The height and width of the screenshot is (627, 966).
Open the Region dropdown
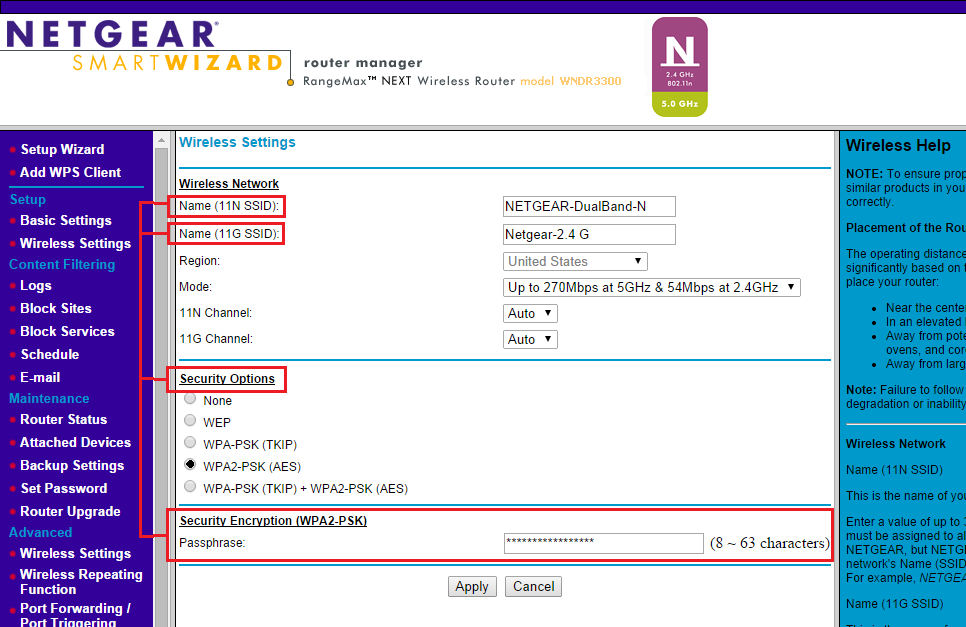[575, 261]
